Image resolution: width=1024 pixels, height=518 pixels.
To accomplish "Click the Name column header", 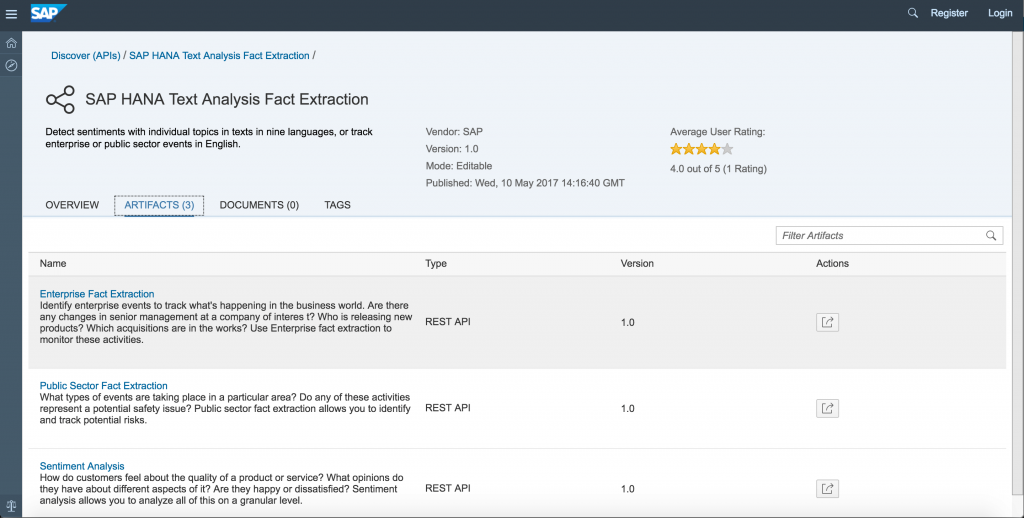I will 53,263.
